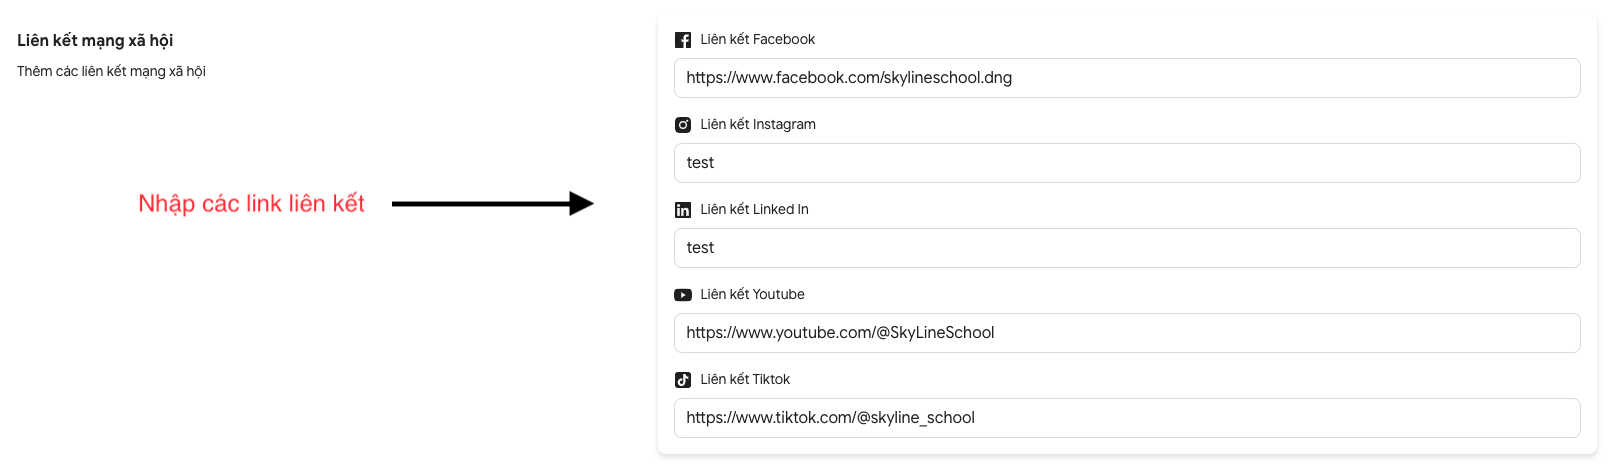Click the Youtube logo icon
Screen dimensions: 1617x472
pos(683,295)
